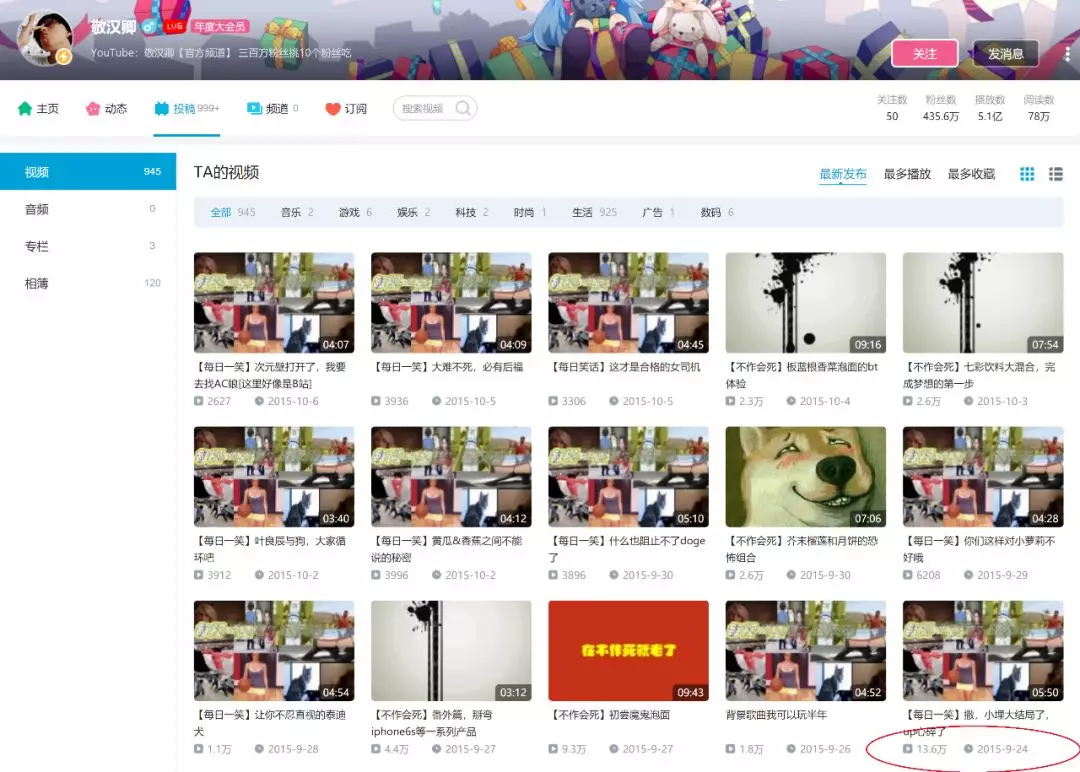Click the pink 动态 flower icon

93,109
